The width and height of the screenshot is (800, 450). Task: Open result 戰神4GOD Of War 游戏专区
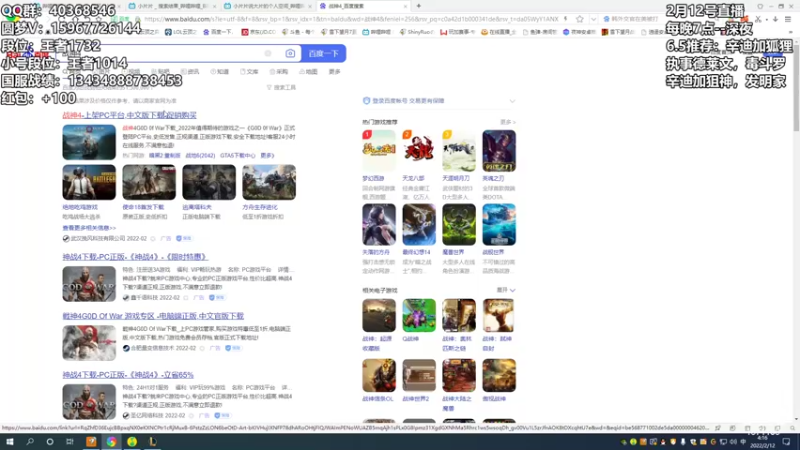point(153,316)
